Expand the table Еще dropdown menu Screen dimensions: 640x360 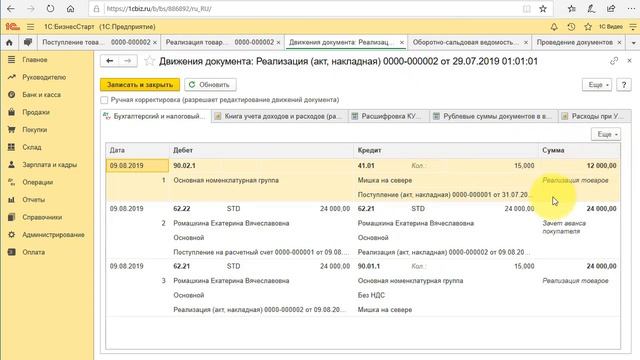tap(606, 134)
